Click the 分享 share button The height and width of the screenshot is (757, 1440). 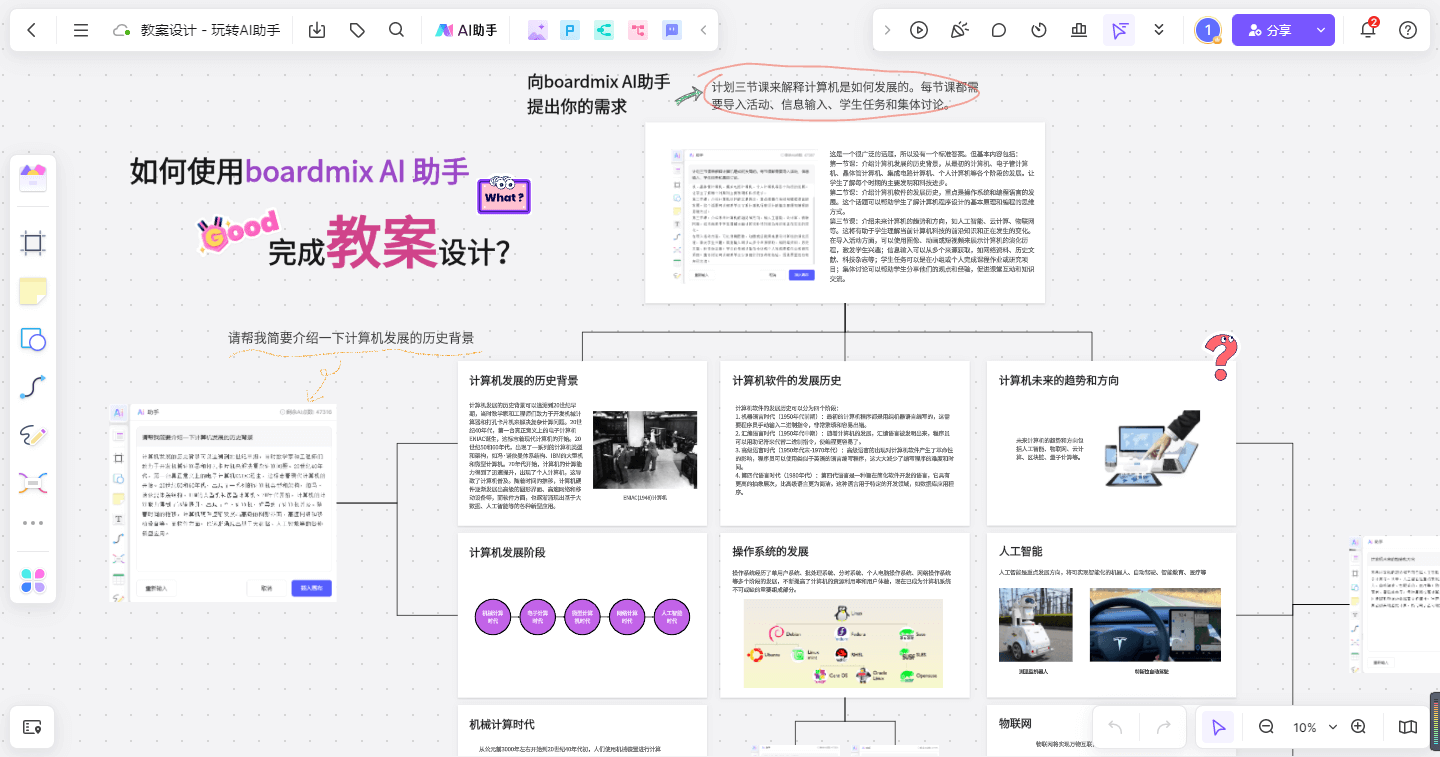click(x=1270, y=30)
